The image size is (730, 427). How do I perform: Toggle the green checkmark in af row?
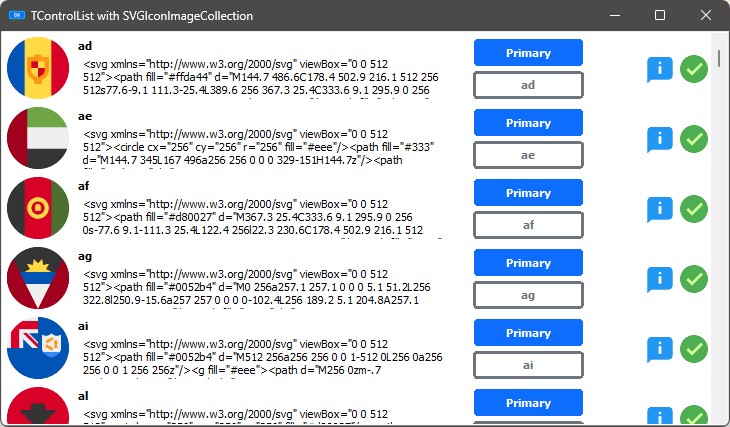(694, 209)
